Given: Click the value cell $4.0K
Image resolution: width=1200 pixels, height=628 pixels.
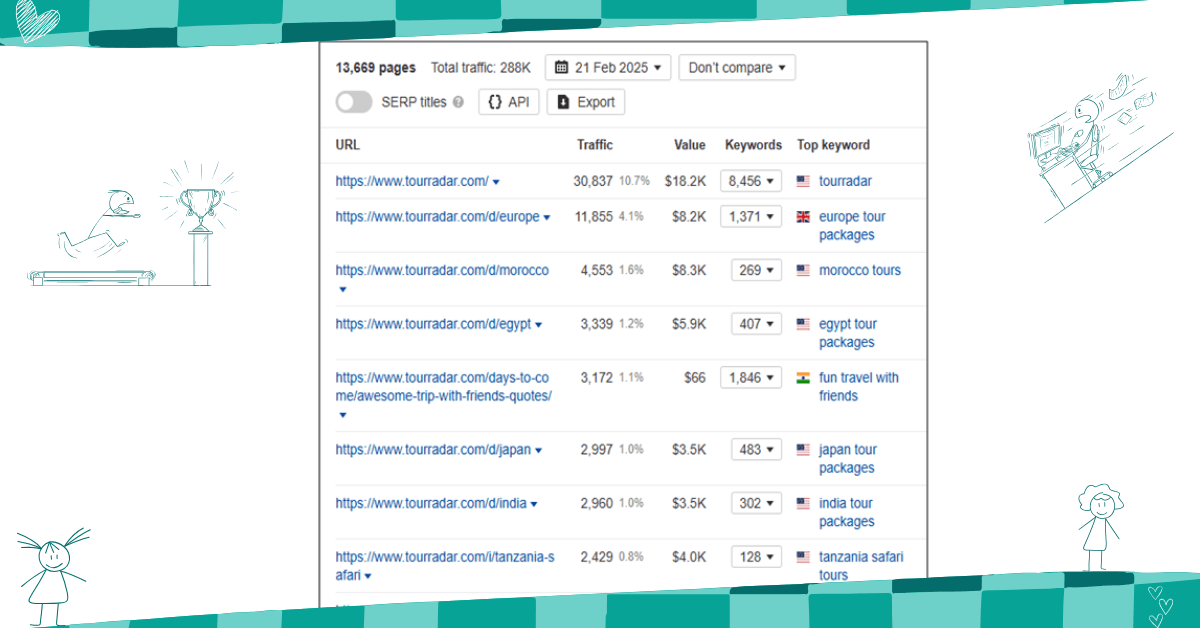Looking at the screenshot, I should point(689,557).
